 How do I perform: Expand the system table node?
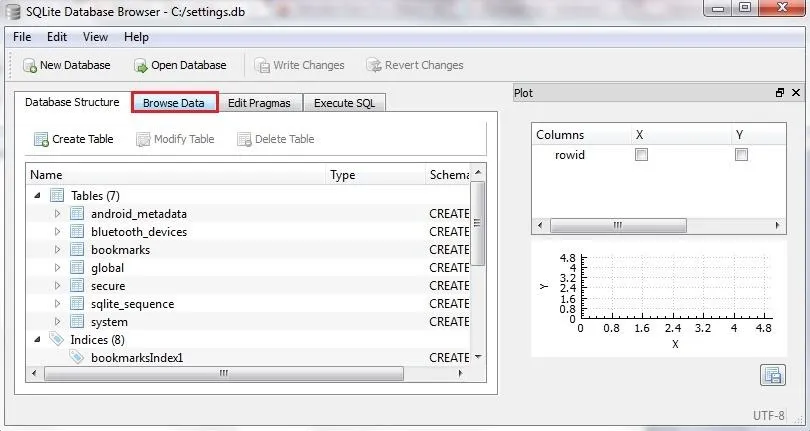click(57, 322)
